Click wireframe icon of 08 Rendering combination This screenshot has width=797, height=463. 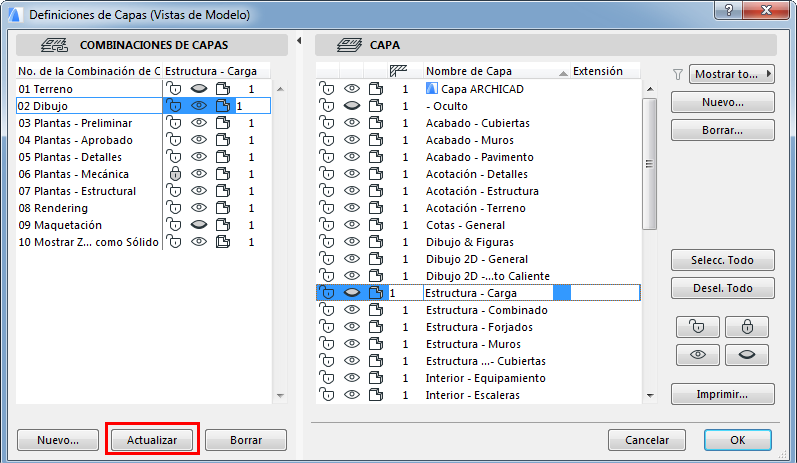click(223, 208)
